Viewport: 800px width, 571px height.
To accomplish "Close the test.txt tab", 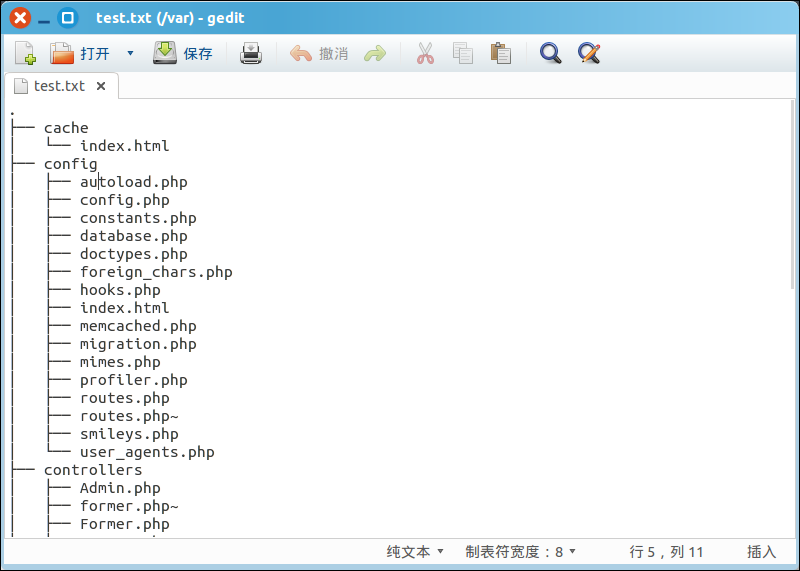I will click(x=101, y=86).
